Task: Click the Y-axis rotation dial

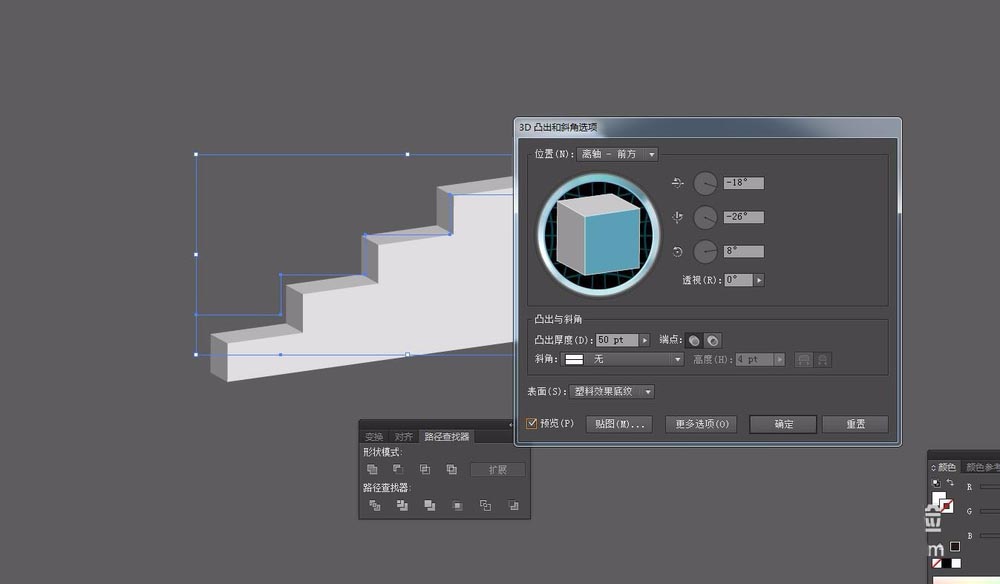Action: [x=705, y=217]
